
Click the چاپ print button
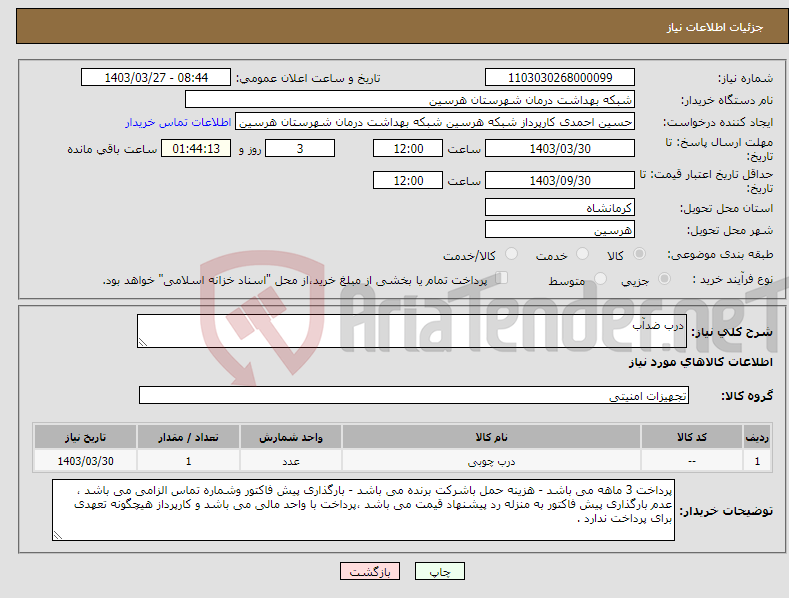[439, 571]
